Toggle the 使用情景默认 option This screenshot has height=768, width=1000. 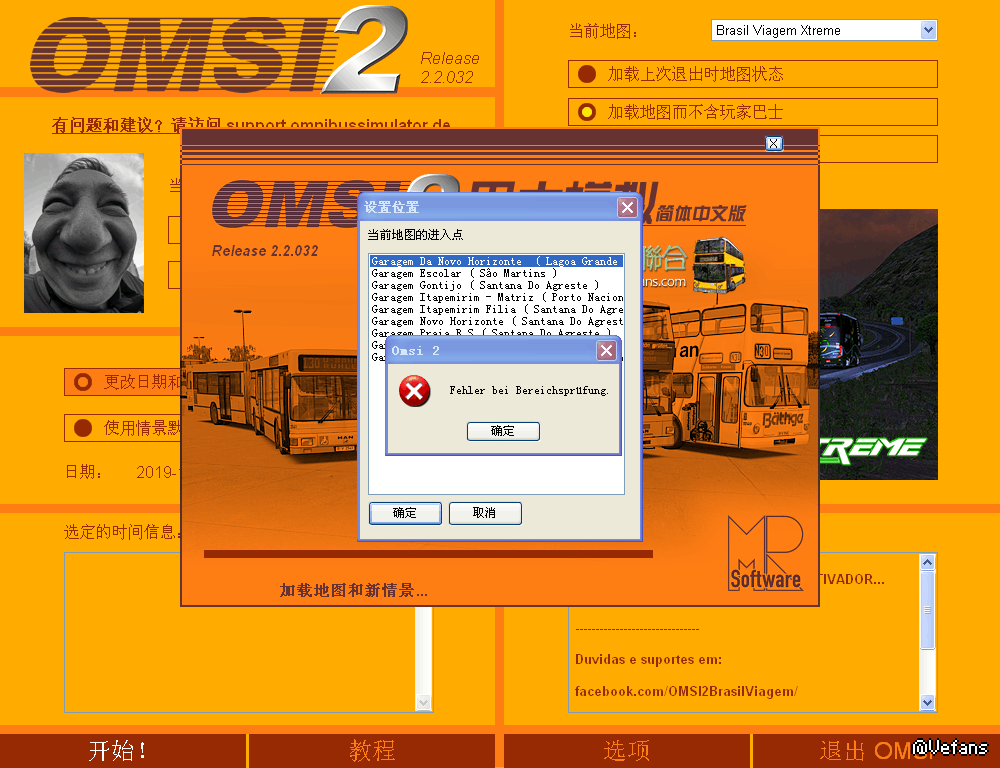[x=123, y=428]
